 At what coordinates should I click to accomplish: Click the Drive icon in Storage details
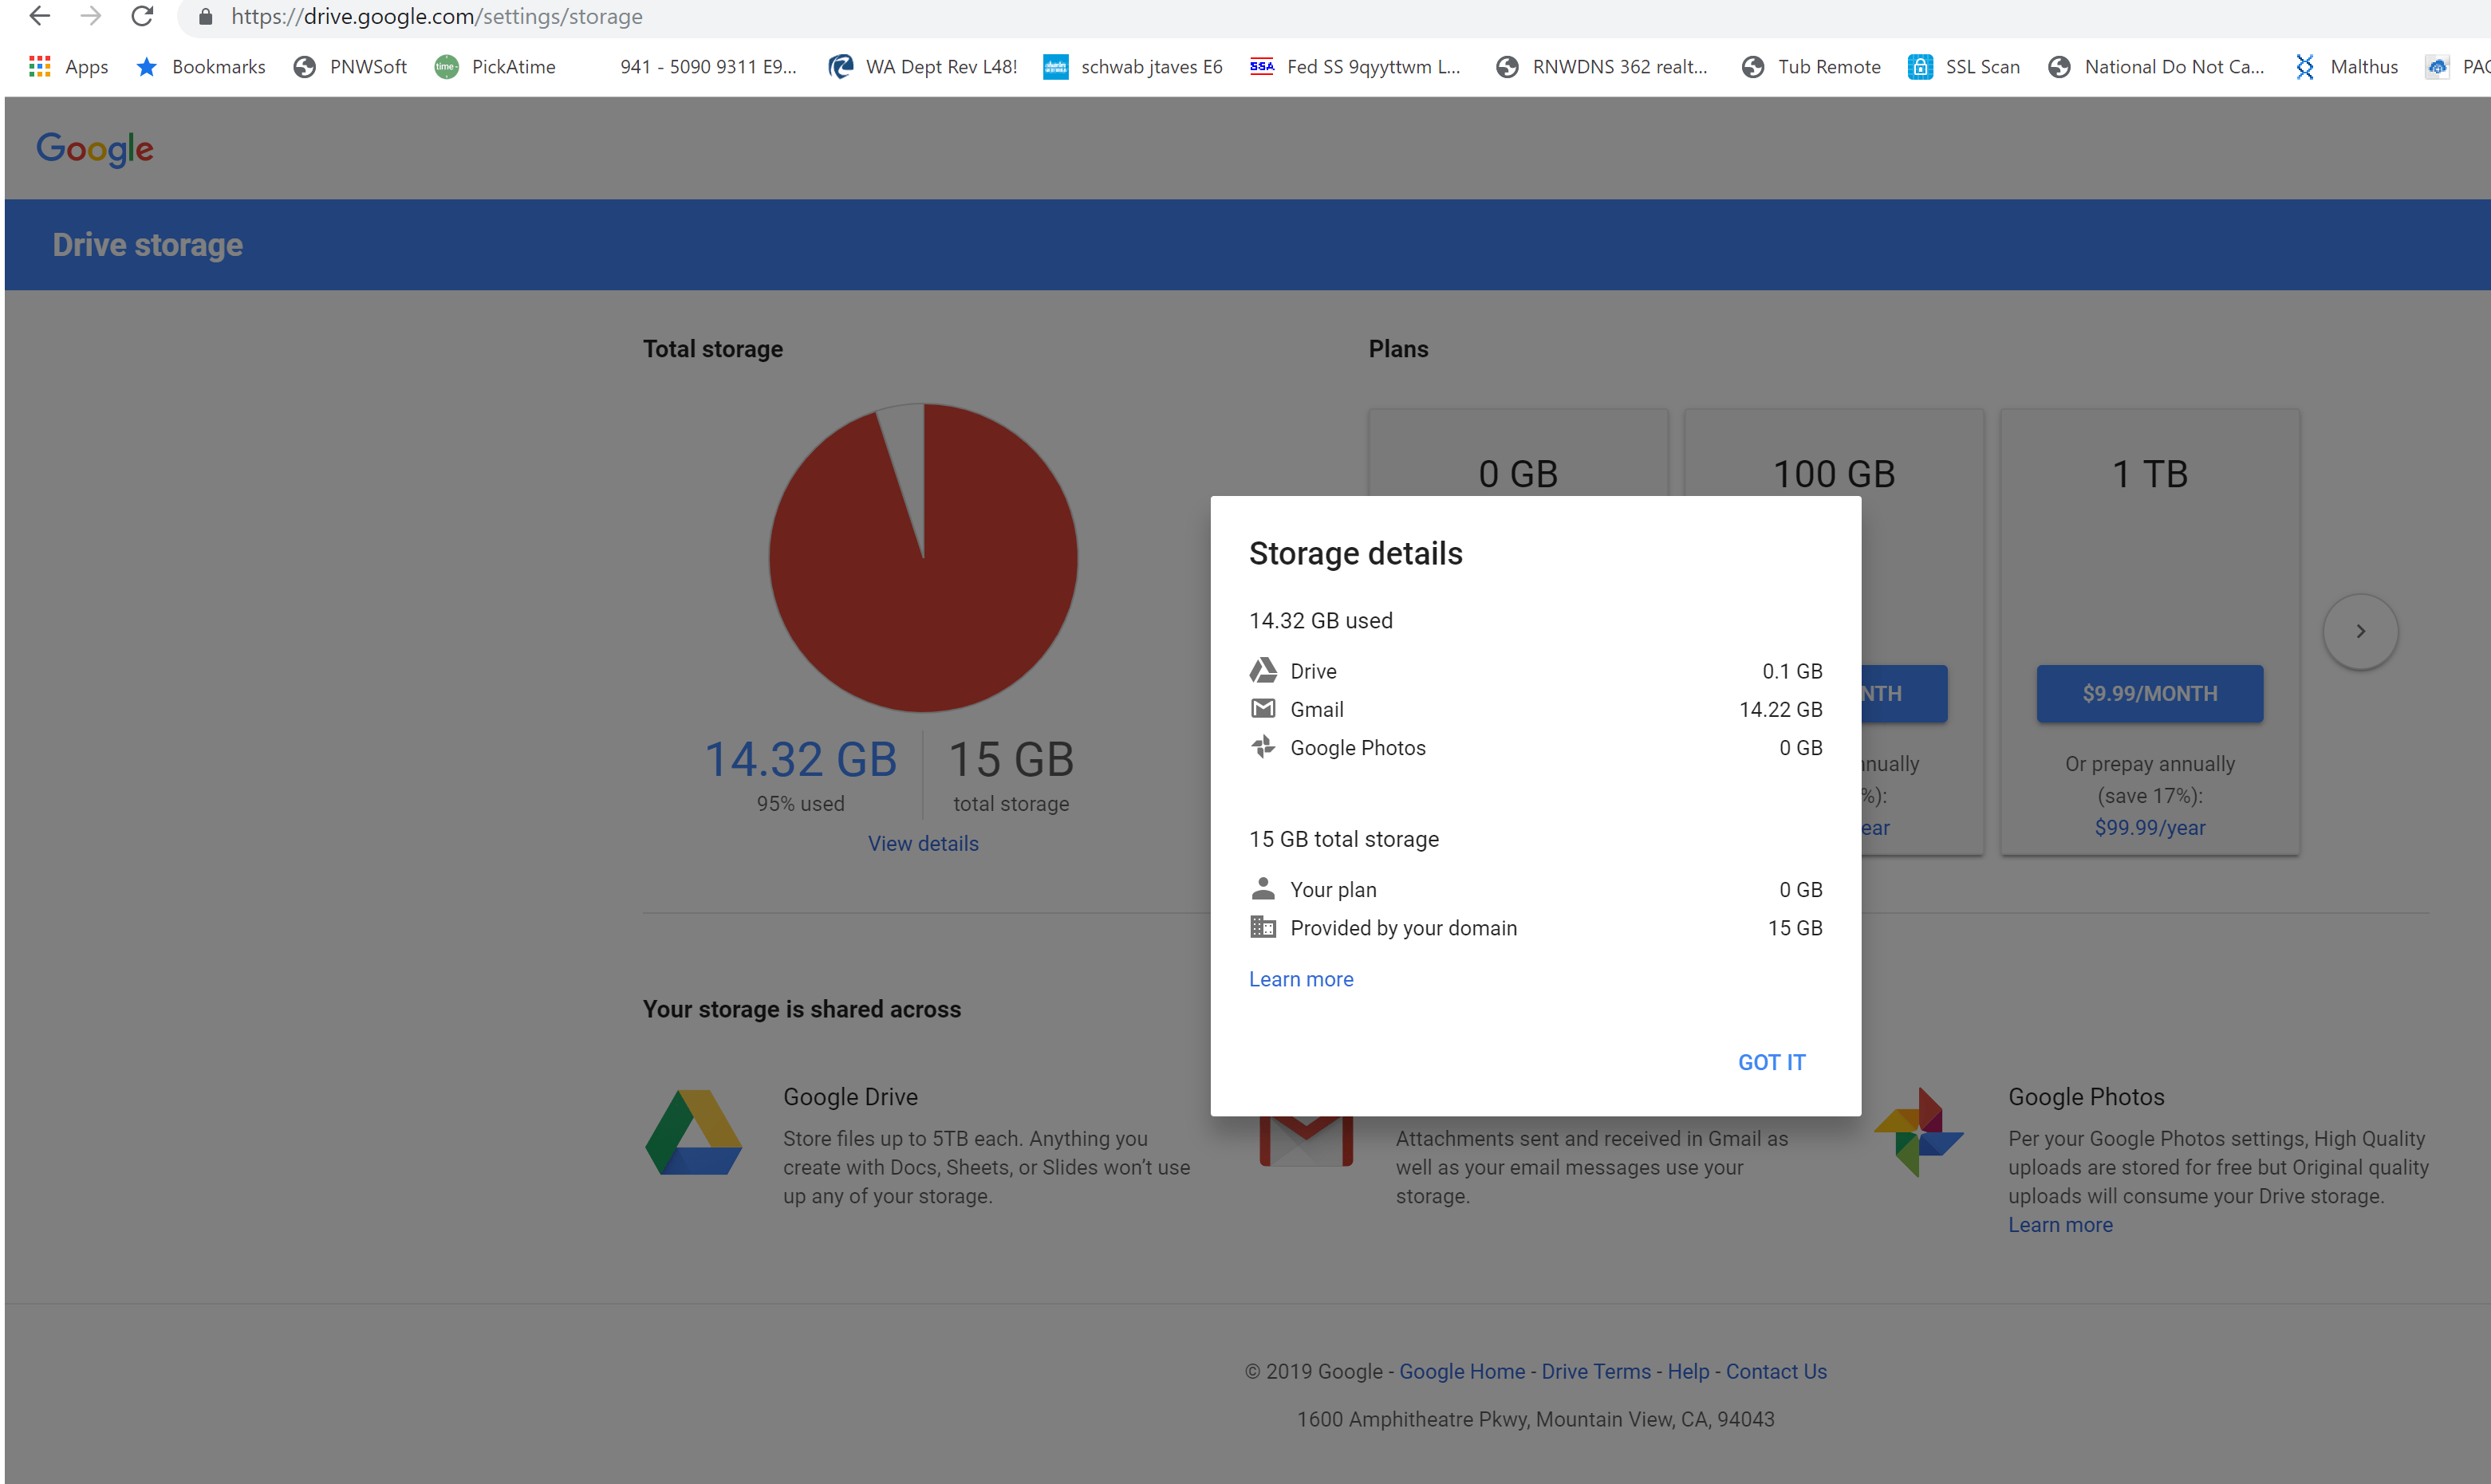(1263, 670)
